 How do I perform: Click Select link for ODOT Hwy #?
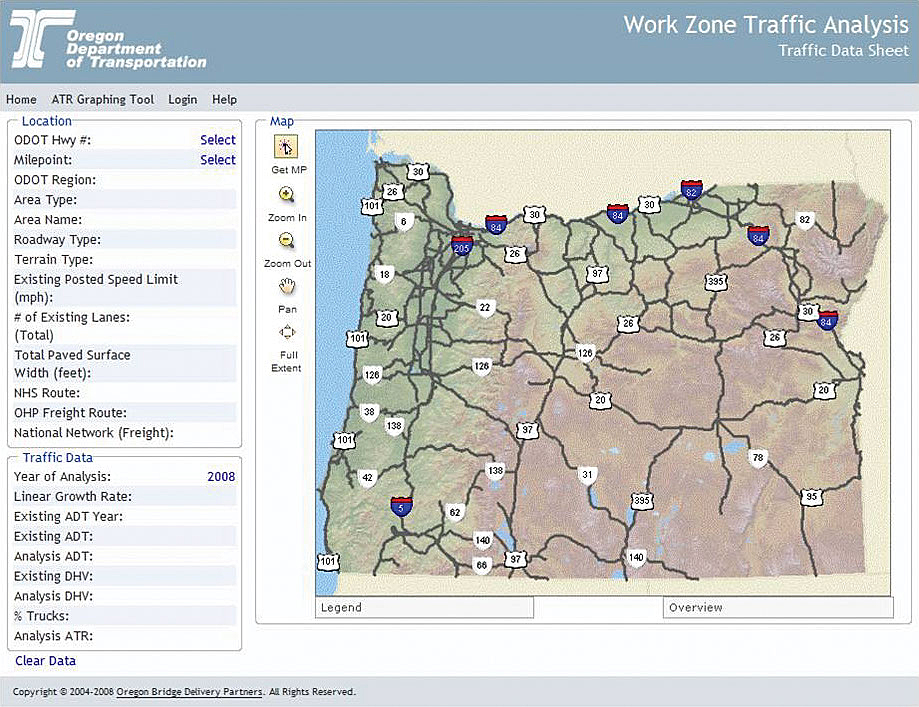[x=218, y=140]
